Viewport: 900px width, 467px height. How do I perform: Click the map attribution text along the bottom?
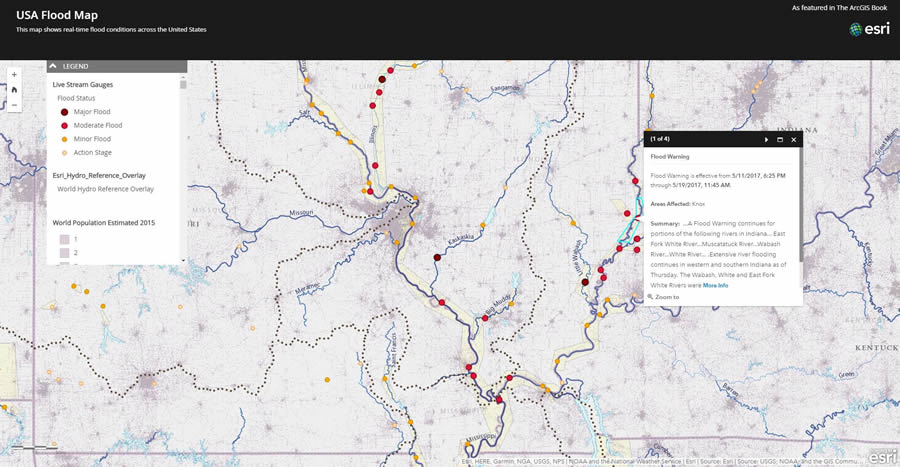click(662, 461)
